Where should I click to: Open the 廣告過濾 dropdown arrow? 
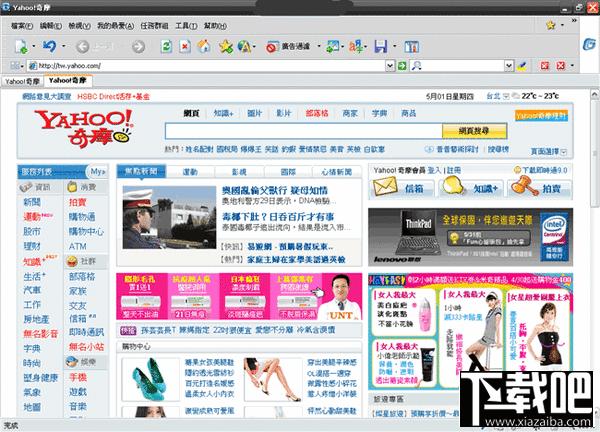click(x=319, y=46)
